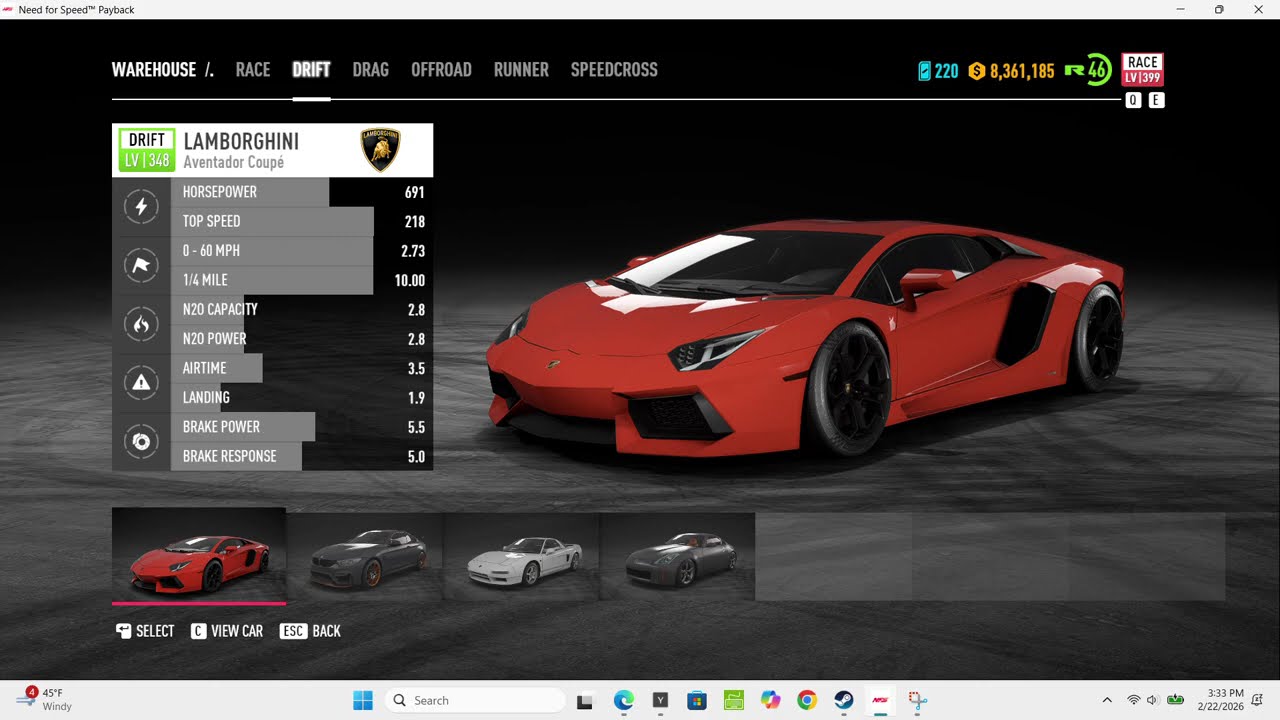Viewport: 1280px width, 720px height.
Task: Click the 1/4 MILE value 10.00
Action: [x=410, y=281]
